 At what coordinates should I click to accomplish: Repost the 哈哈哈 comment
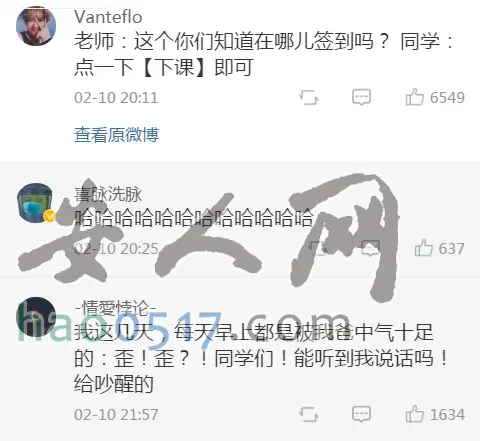(x=317, y=249)
